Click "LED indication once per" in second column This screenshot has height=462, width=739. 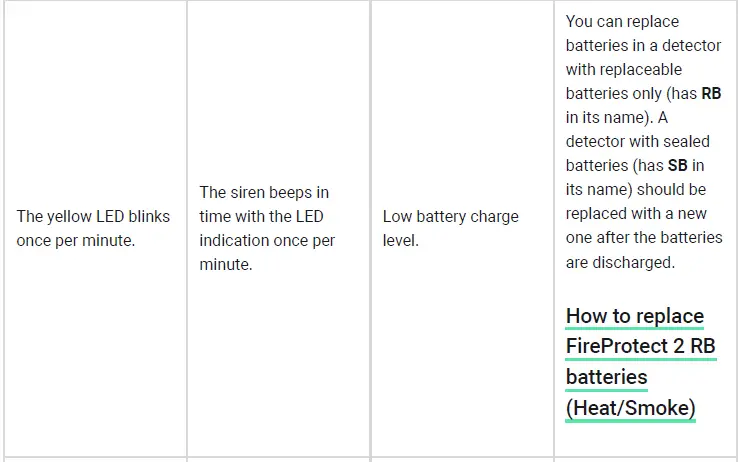click(267, 241)
